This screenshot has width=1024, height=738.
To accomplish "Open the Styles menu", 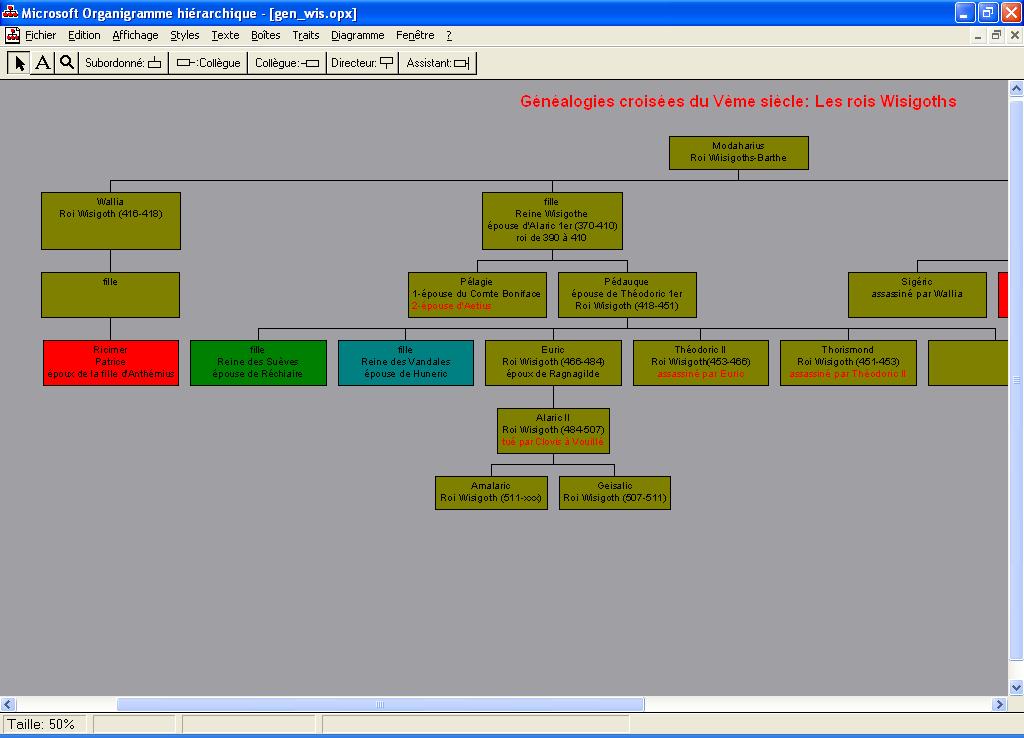I will click(184, 35).
